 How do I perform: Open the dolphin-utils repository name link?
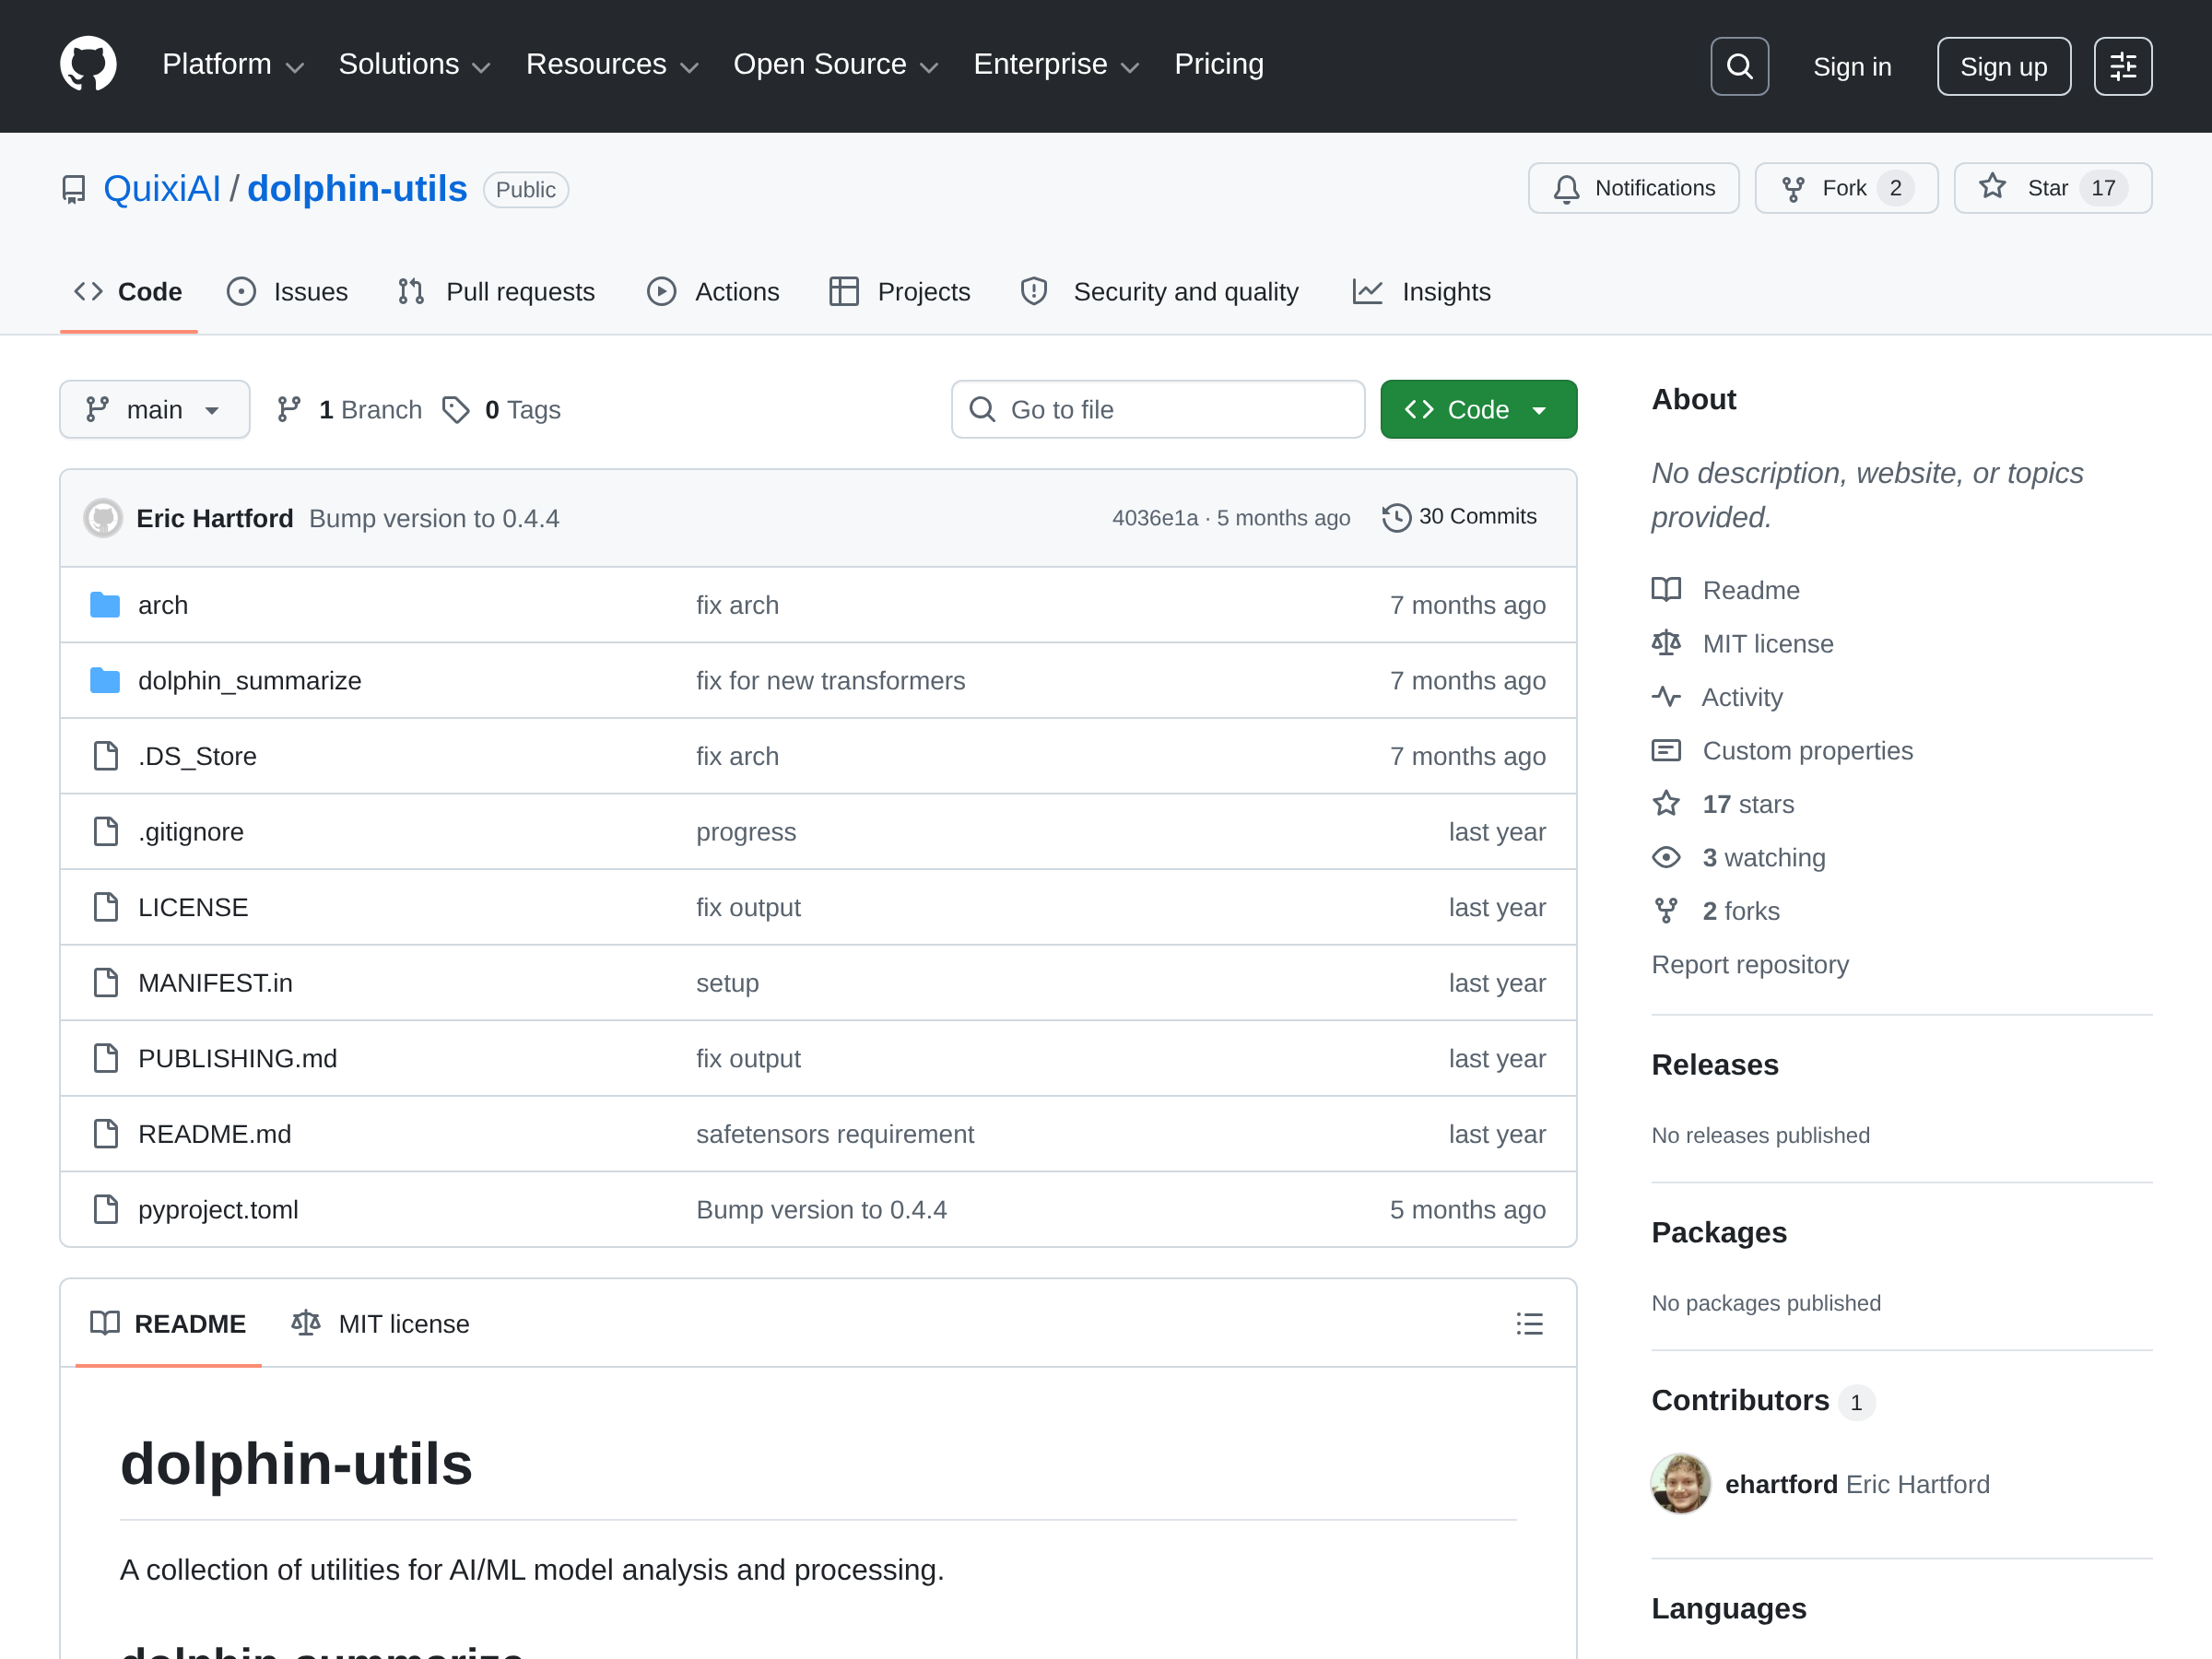pyautogui.click(x=357, y=189)
